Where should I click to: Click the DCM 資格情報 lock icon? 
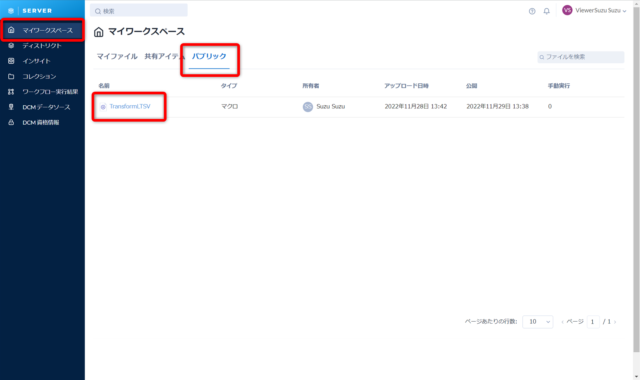[11, 122]
